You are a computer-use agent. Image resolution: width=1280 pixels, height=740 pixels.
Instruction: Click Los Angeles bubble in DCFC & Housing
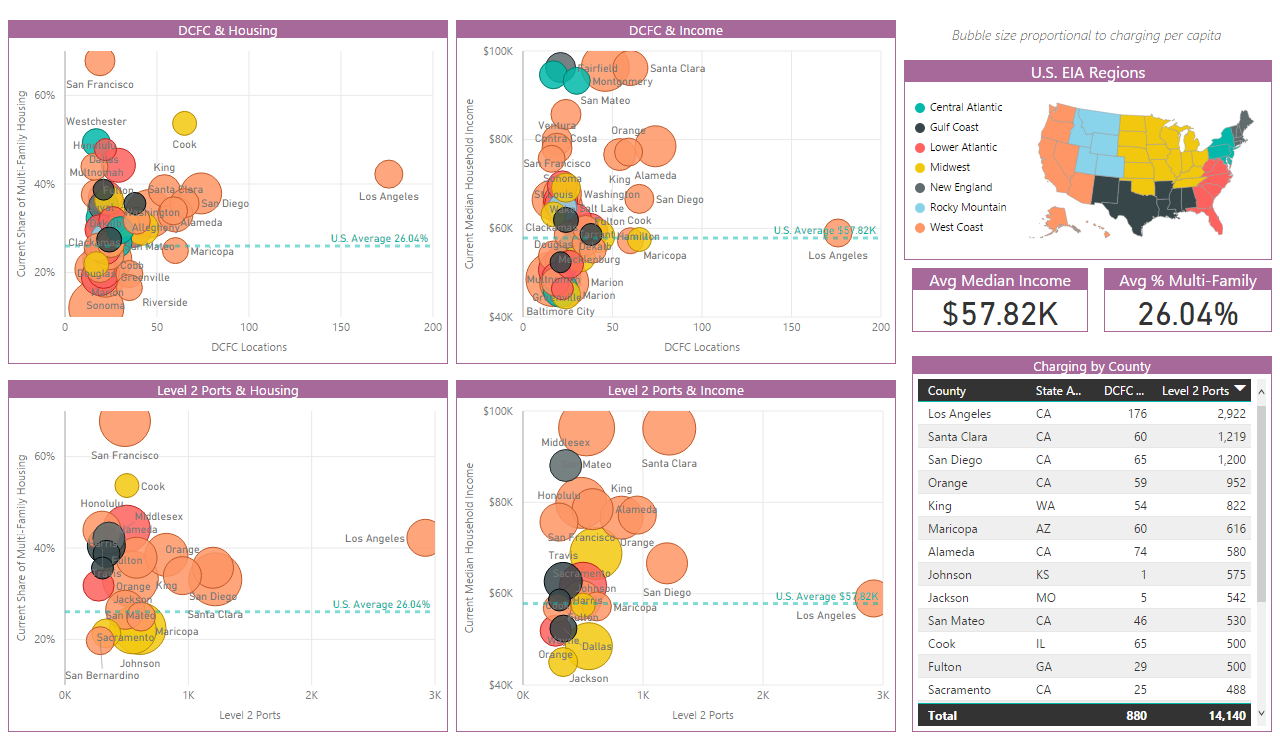388,174
